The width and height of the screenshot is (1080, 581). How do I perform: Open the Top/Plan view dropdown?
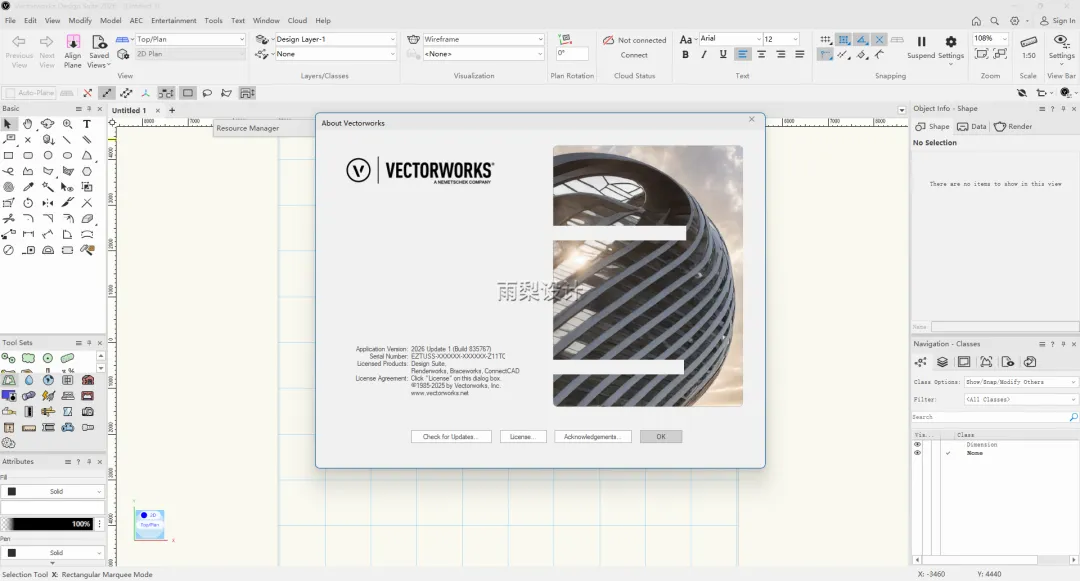[189, 39]
